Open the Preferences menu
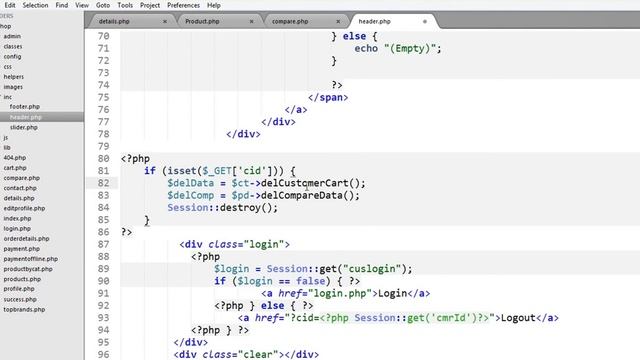640x360 pixels. coord(183,5)
